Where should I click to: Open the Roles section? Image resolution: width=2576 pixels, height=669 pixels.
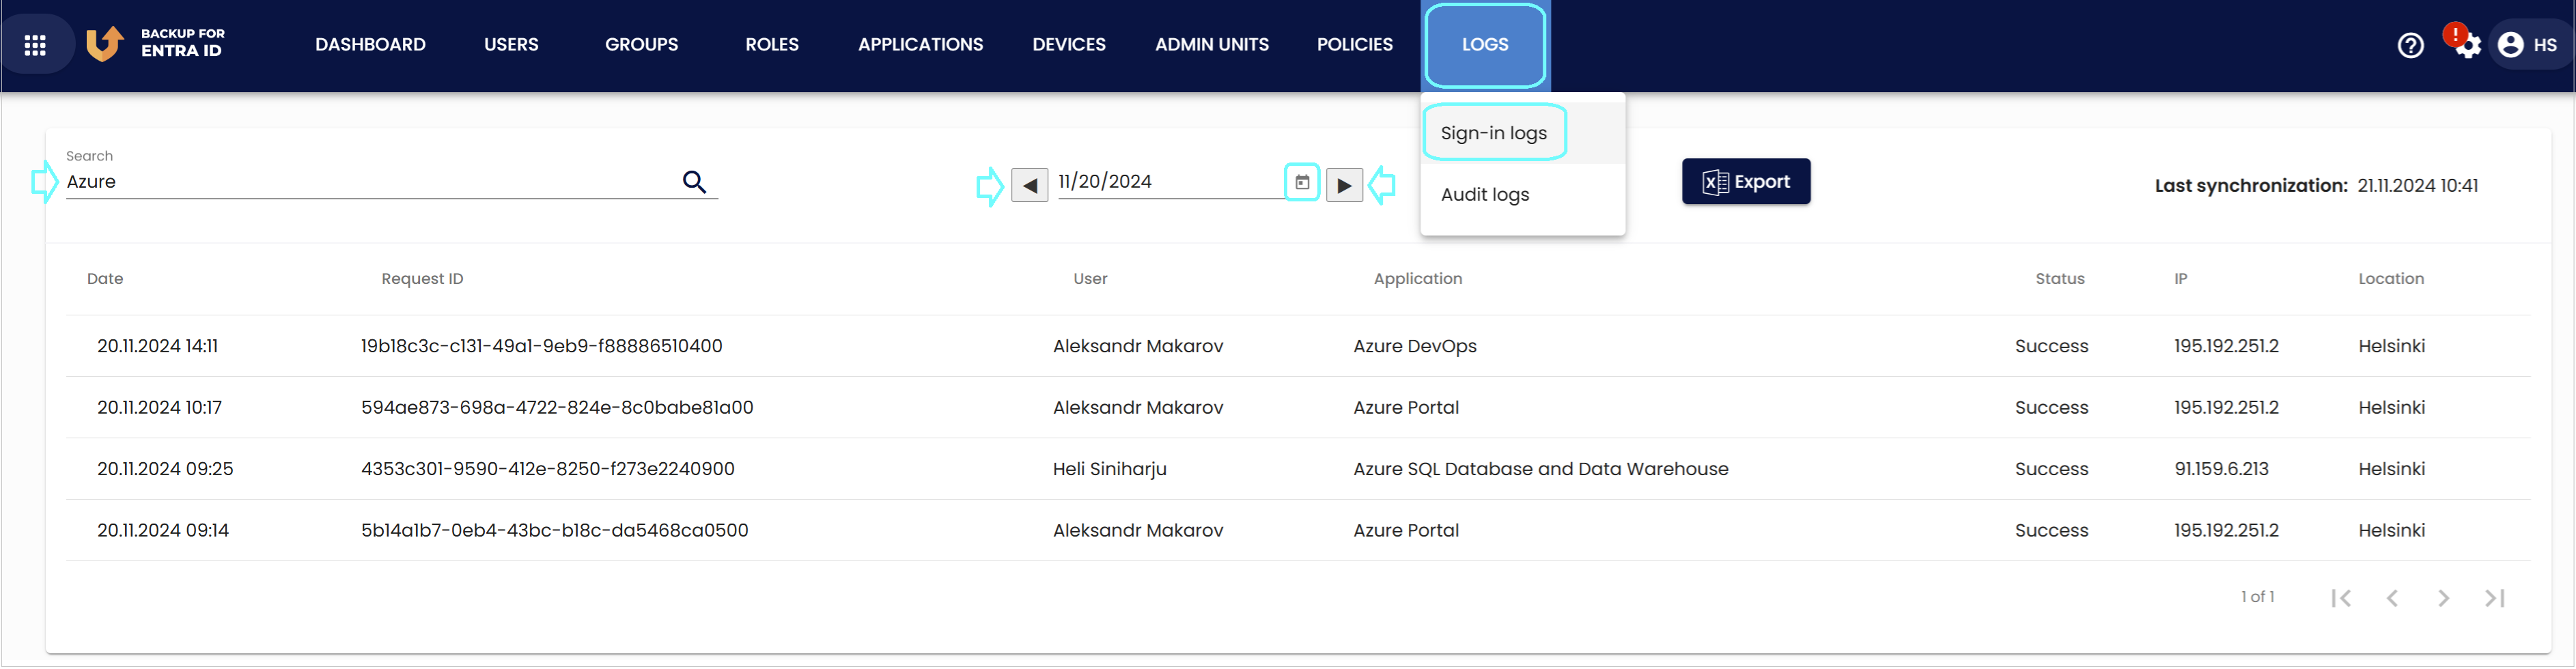772,45
